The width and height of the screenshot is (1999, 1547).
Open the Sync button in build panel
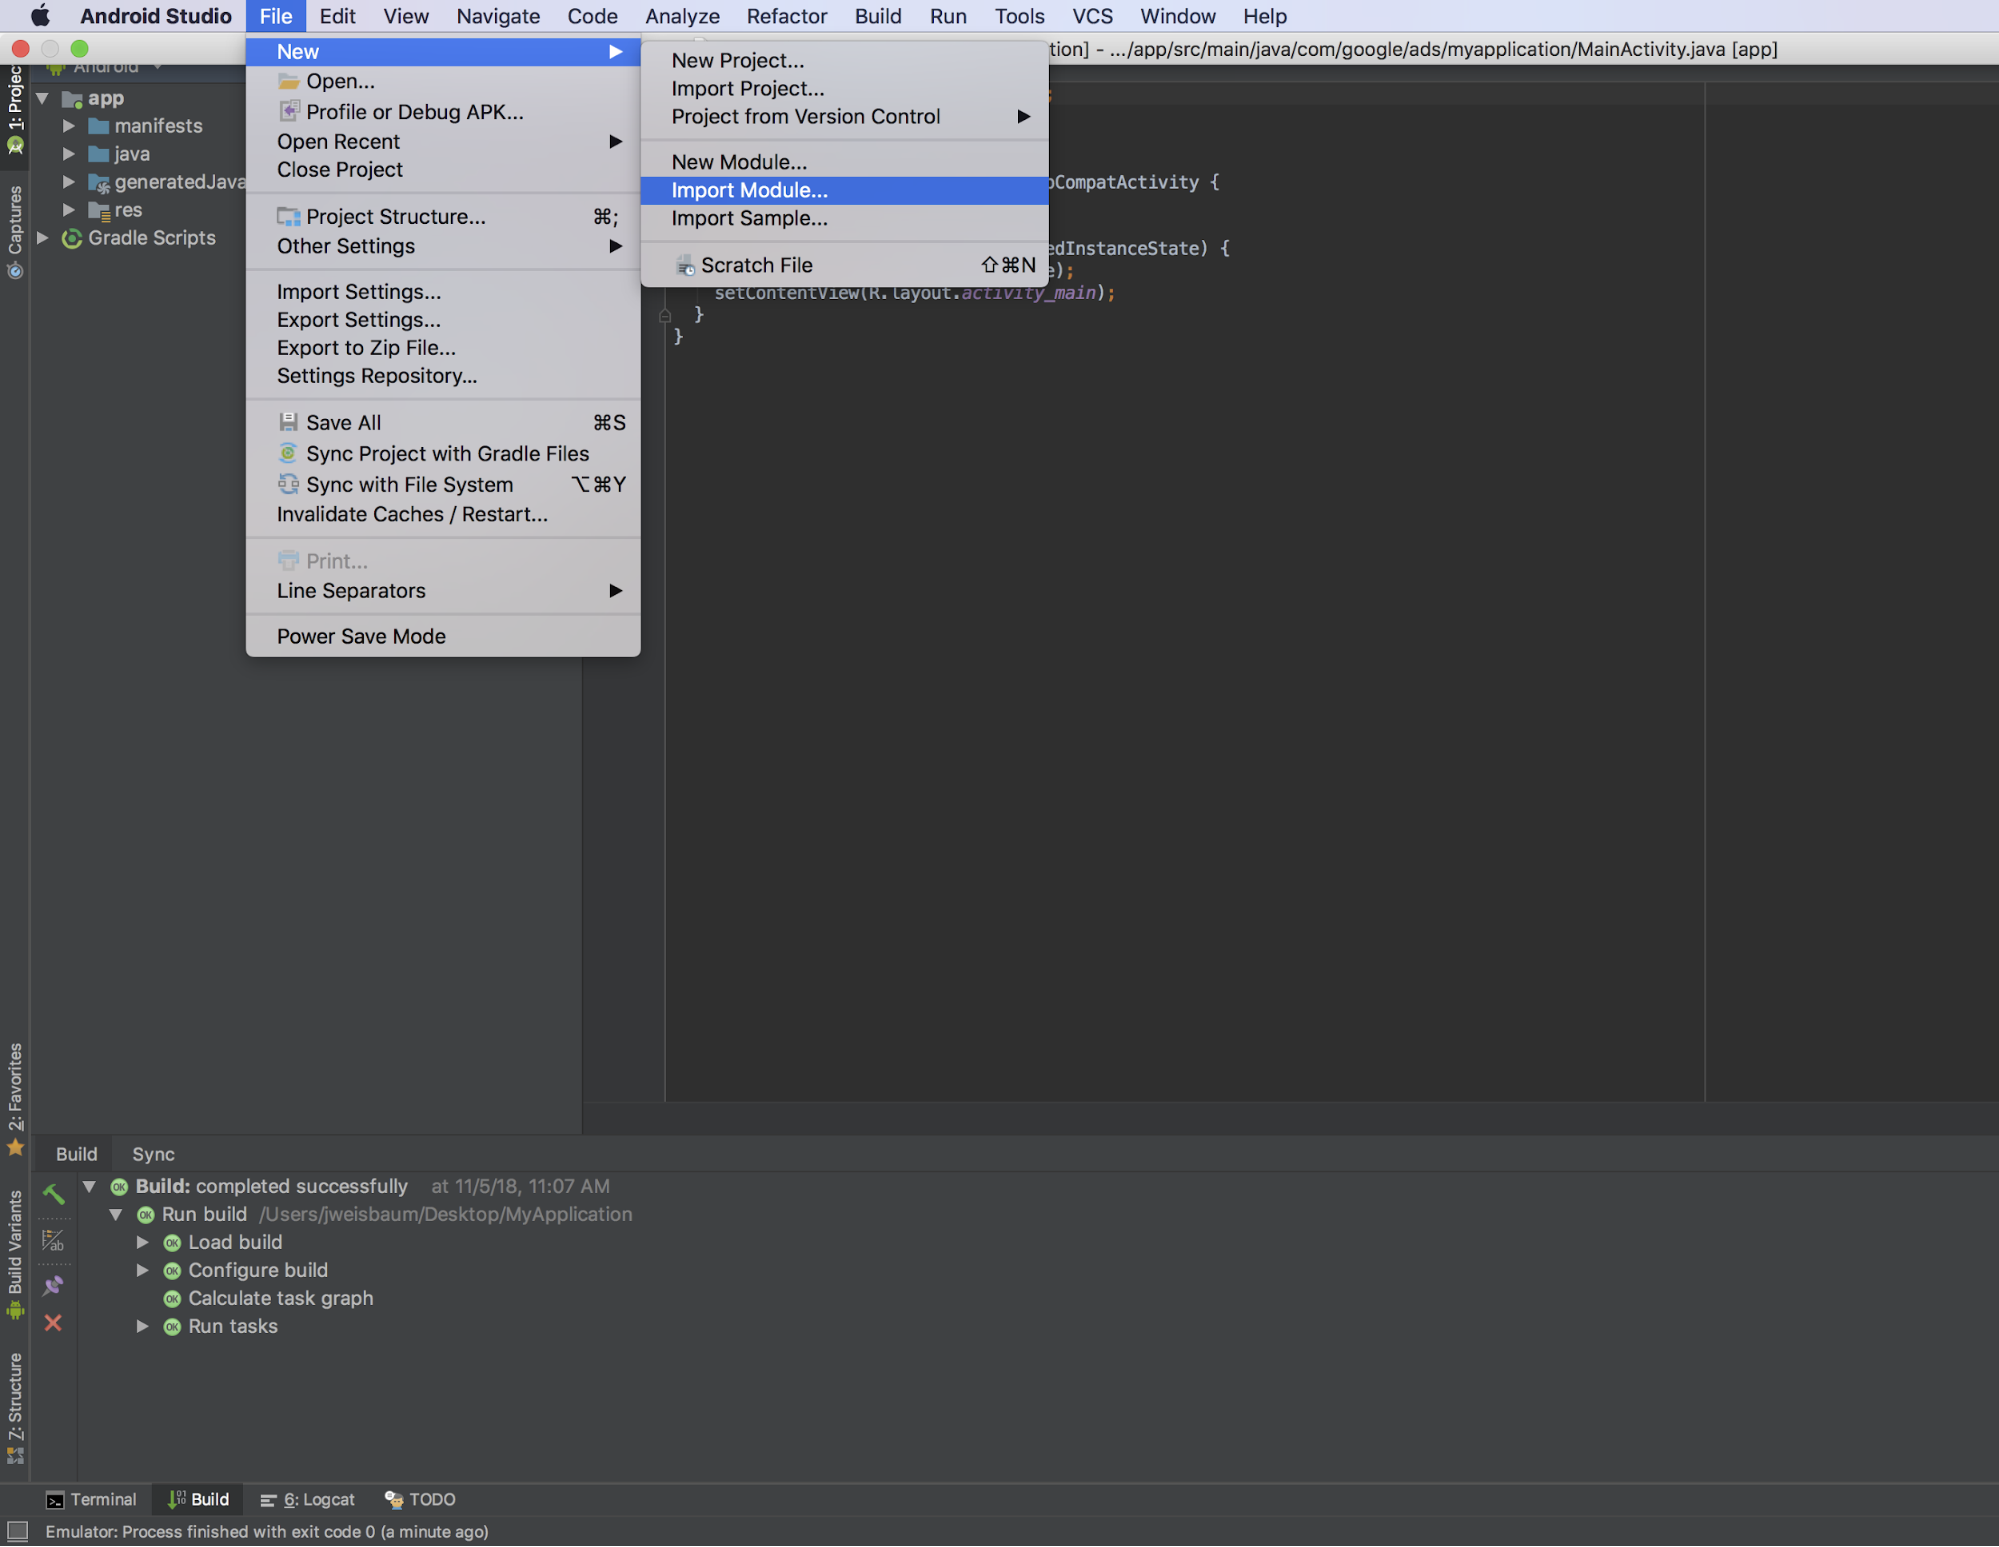(x=153, y=1153)
